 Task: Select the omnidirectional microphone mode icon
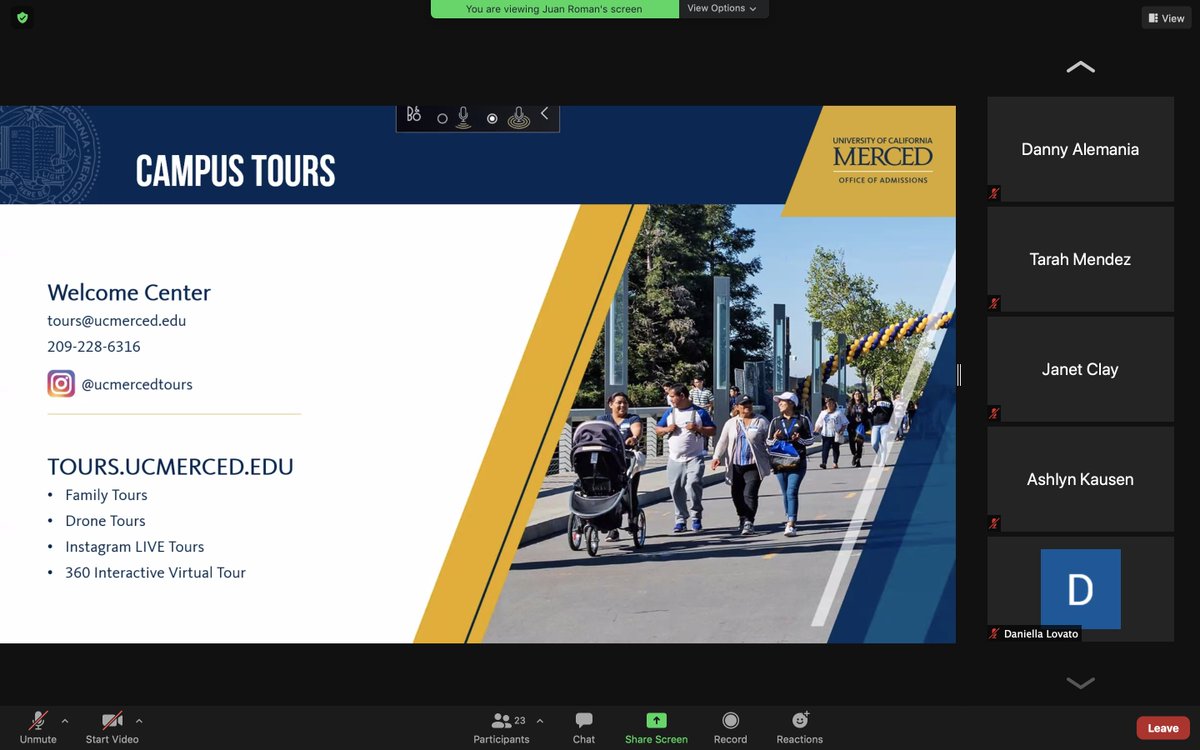[518, 118]
